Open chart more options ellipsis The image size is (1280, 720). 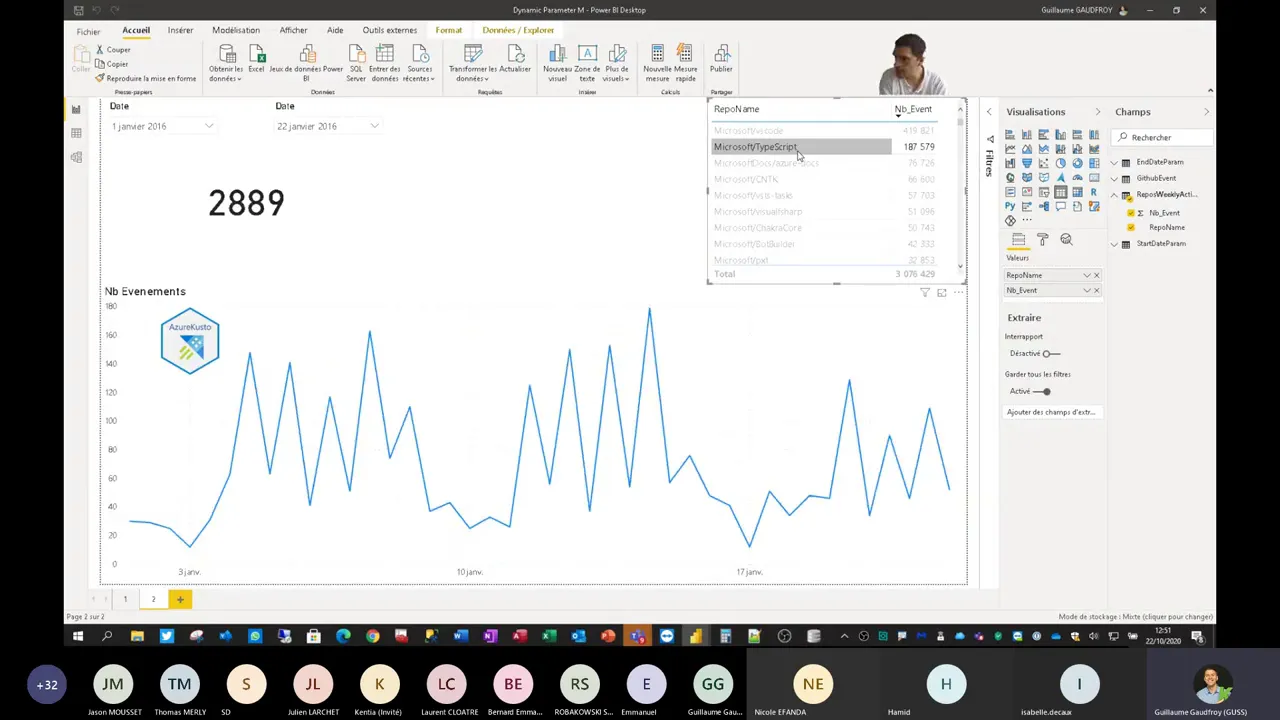pos(957,293)
